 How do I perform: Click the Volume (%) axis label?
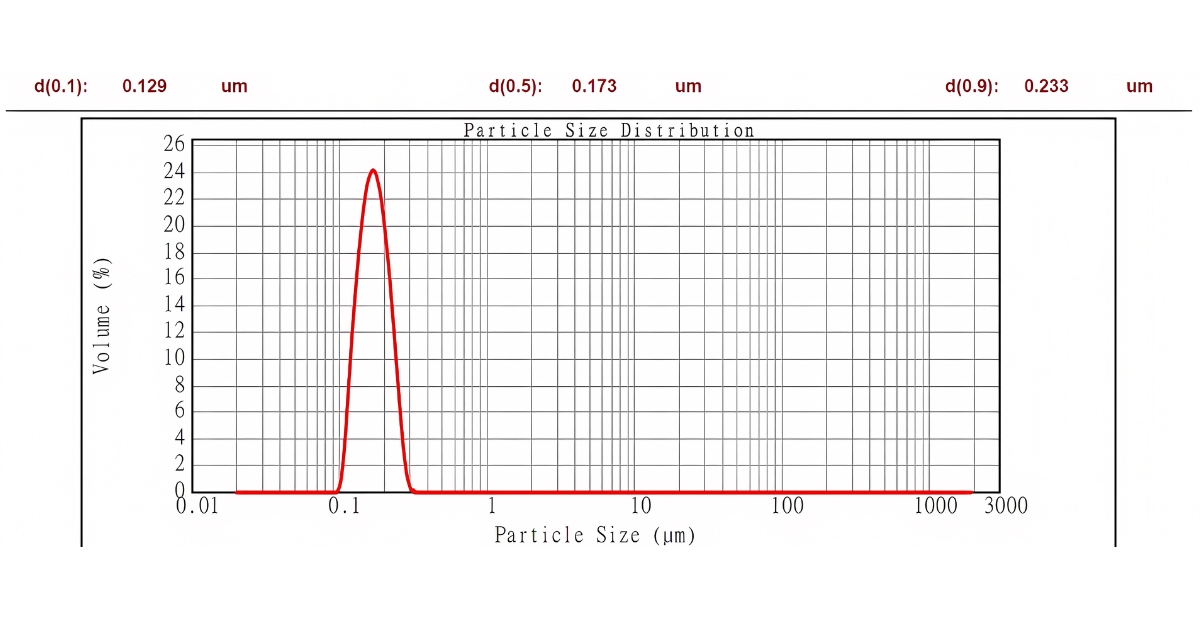102,316
